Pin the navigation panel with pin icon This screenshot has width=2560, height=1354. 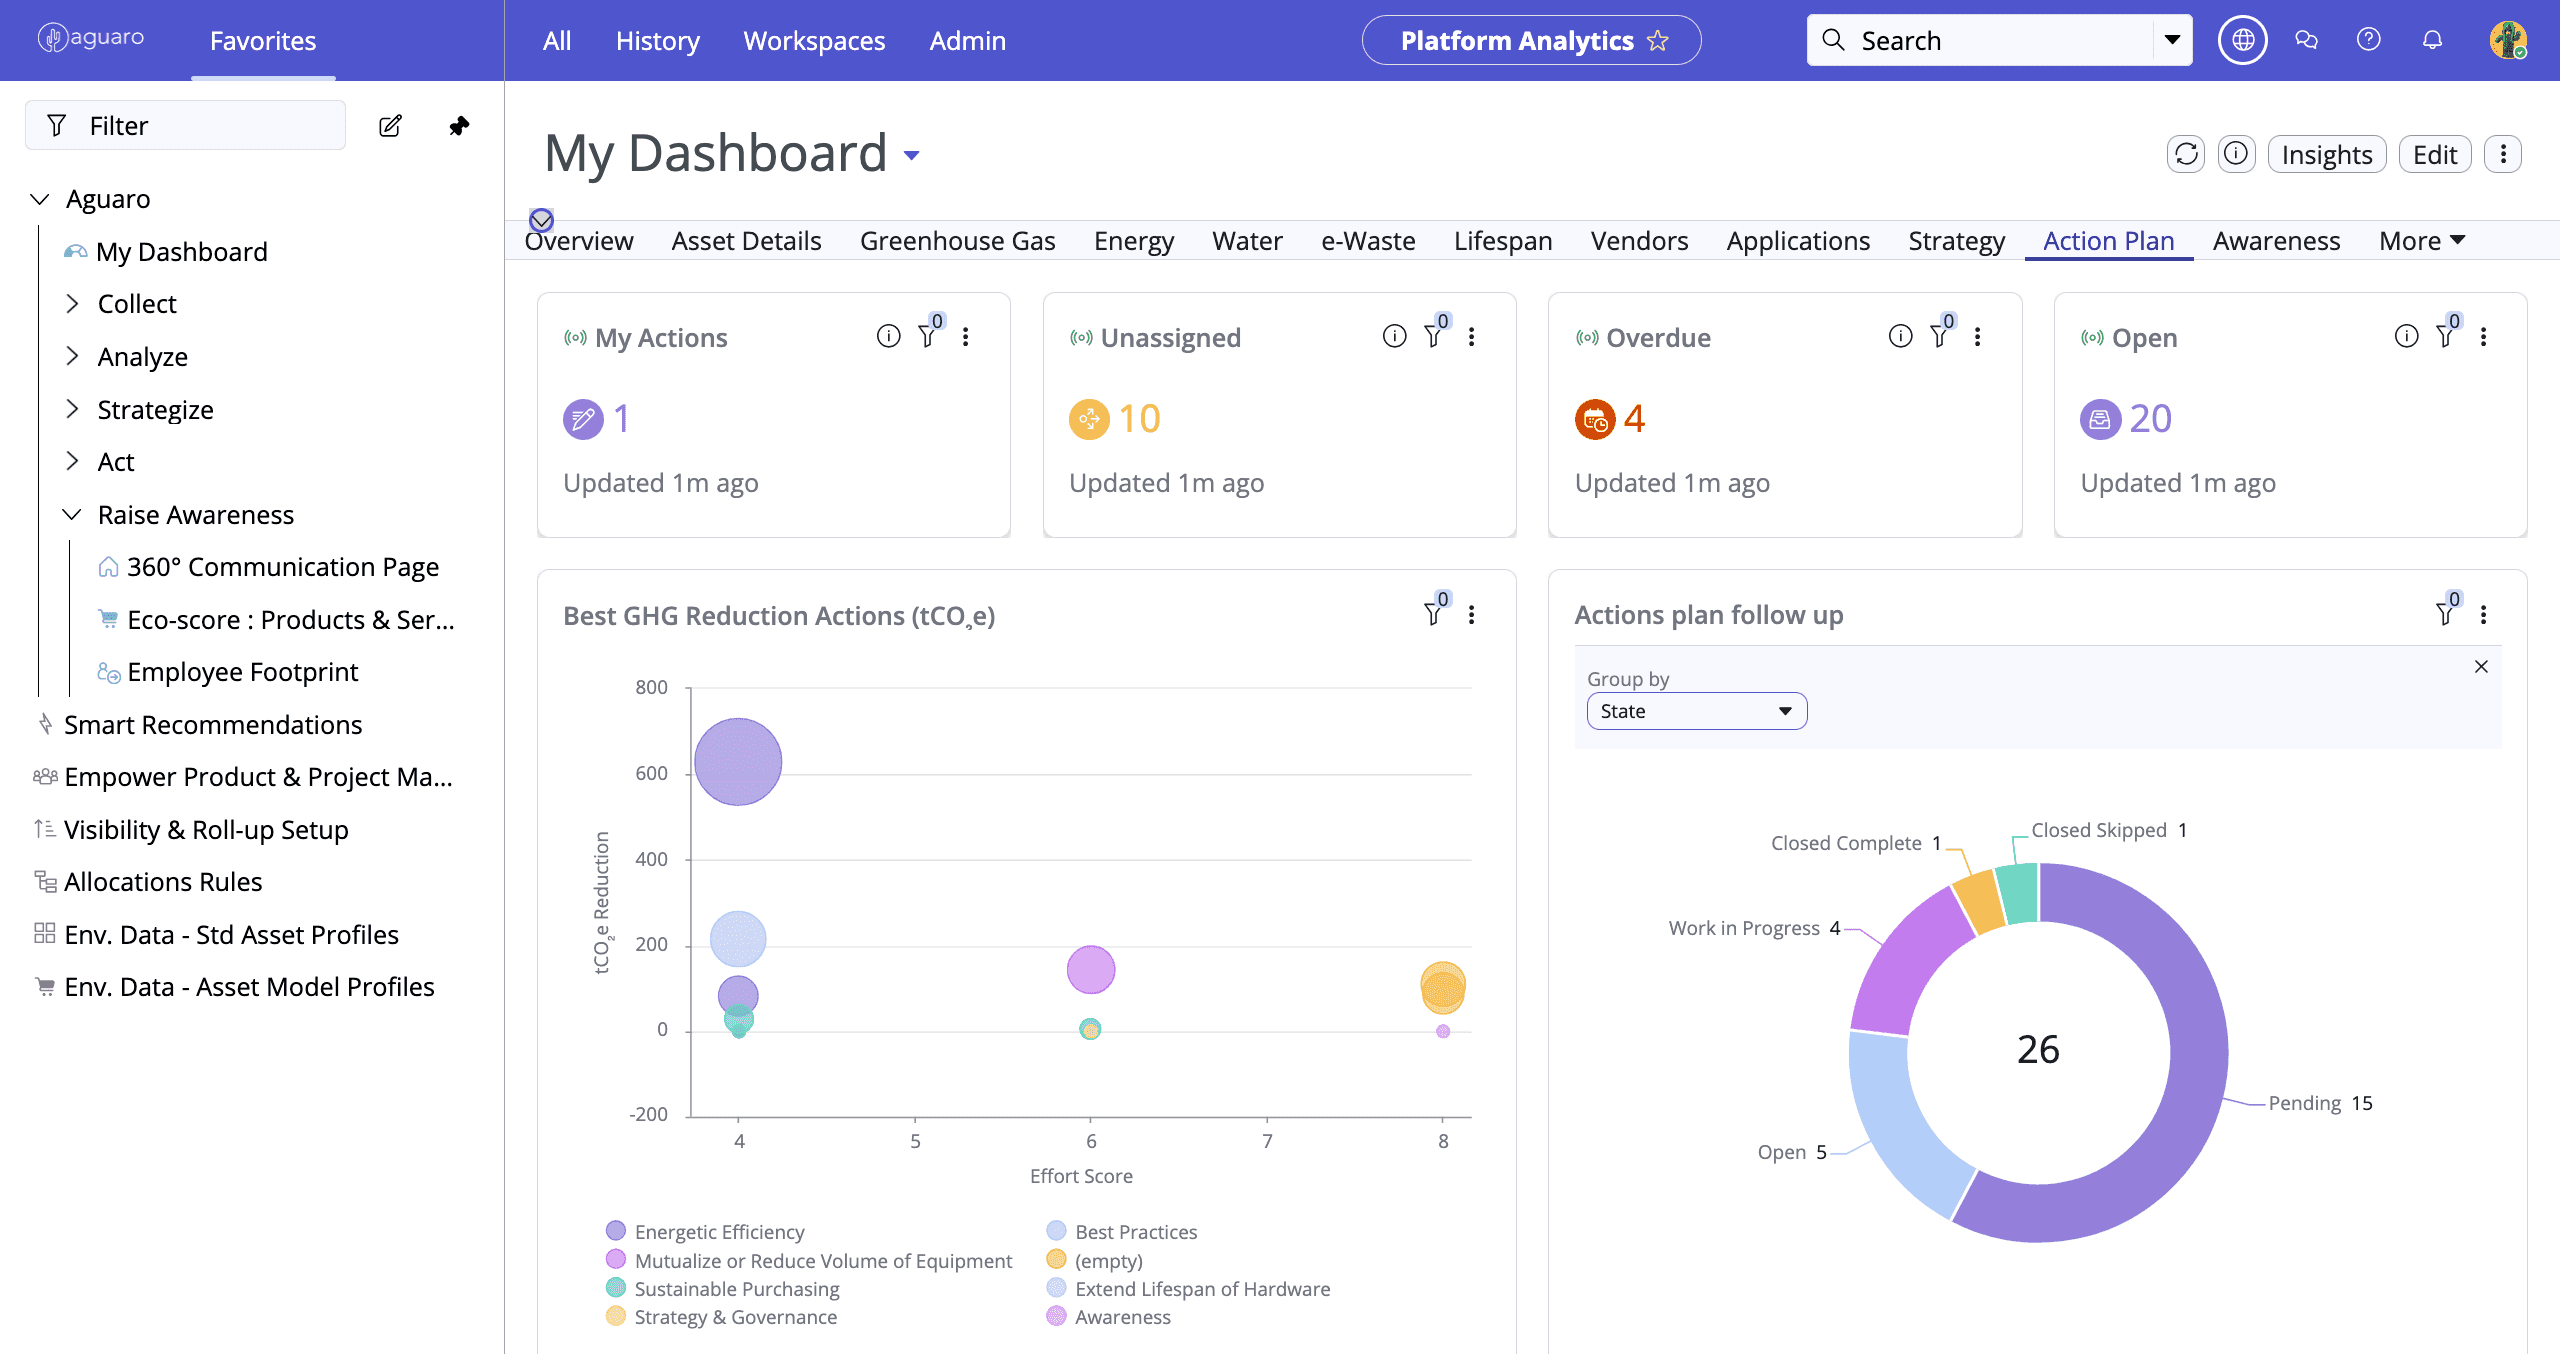[x=459, y=126]
